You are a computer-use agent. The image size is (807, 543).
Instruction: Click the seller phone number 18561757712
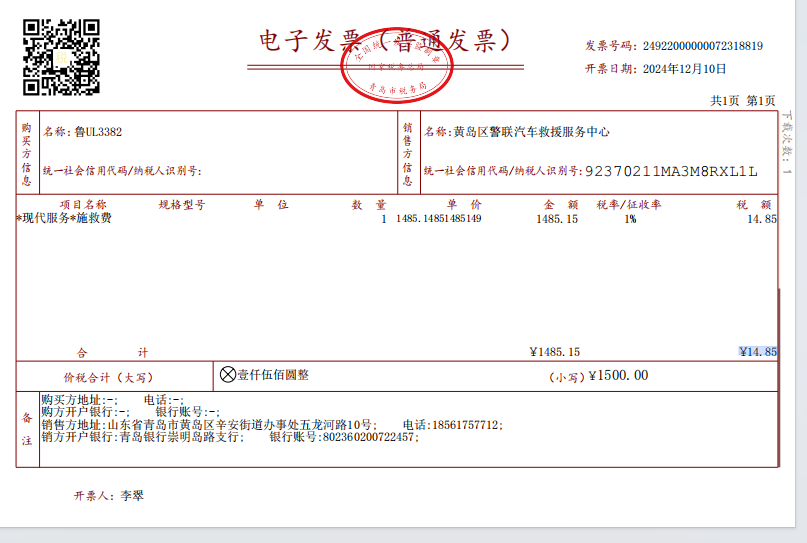pyautogui.click(x=464, y=424)
